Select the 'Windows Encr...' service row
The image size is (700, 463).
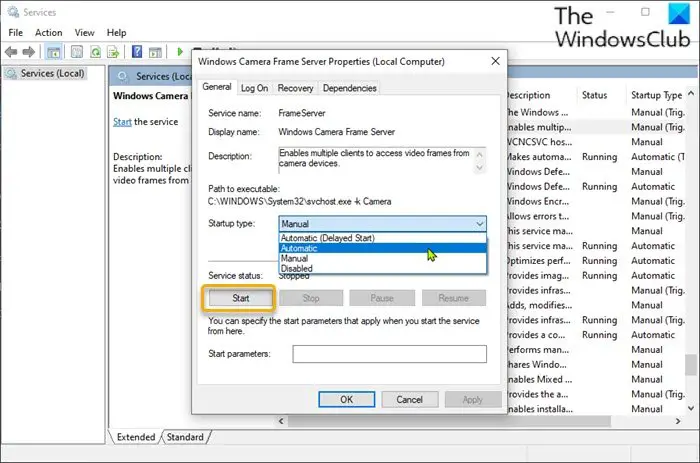coord(596,201)
